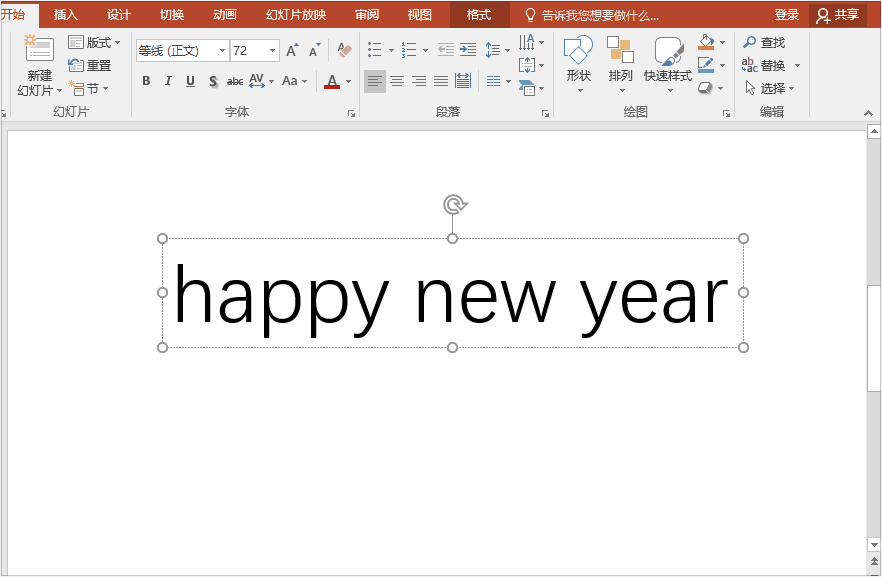Switch to the Design (设计) tab

[x=119, y=15]
